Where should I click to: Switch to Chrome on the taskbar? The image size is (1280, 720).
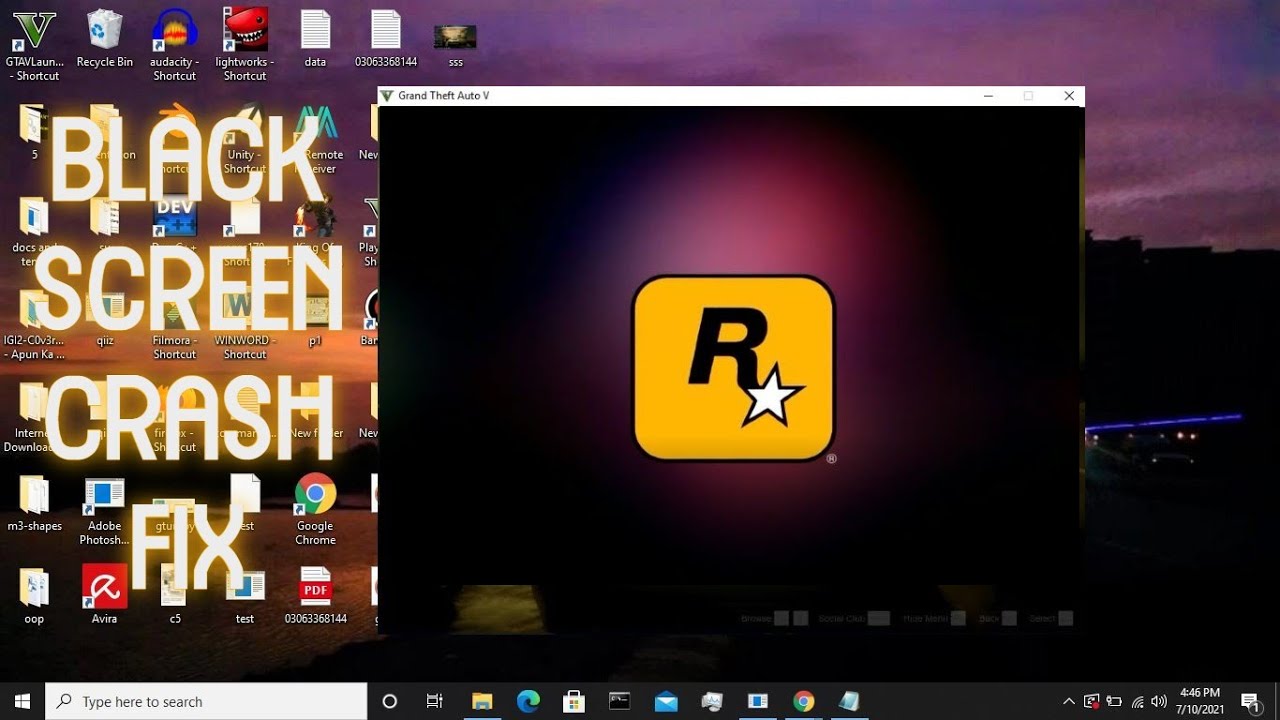tap(804, 701)
